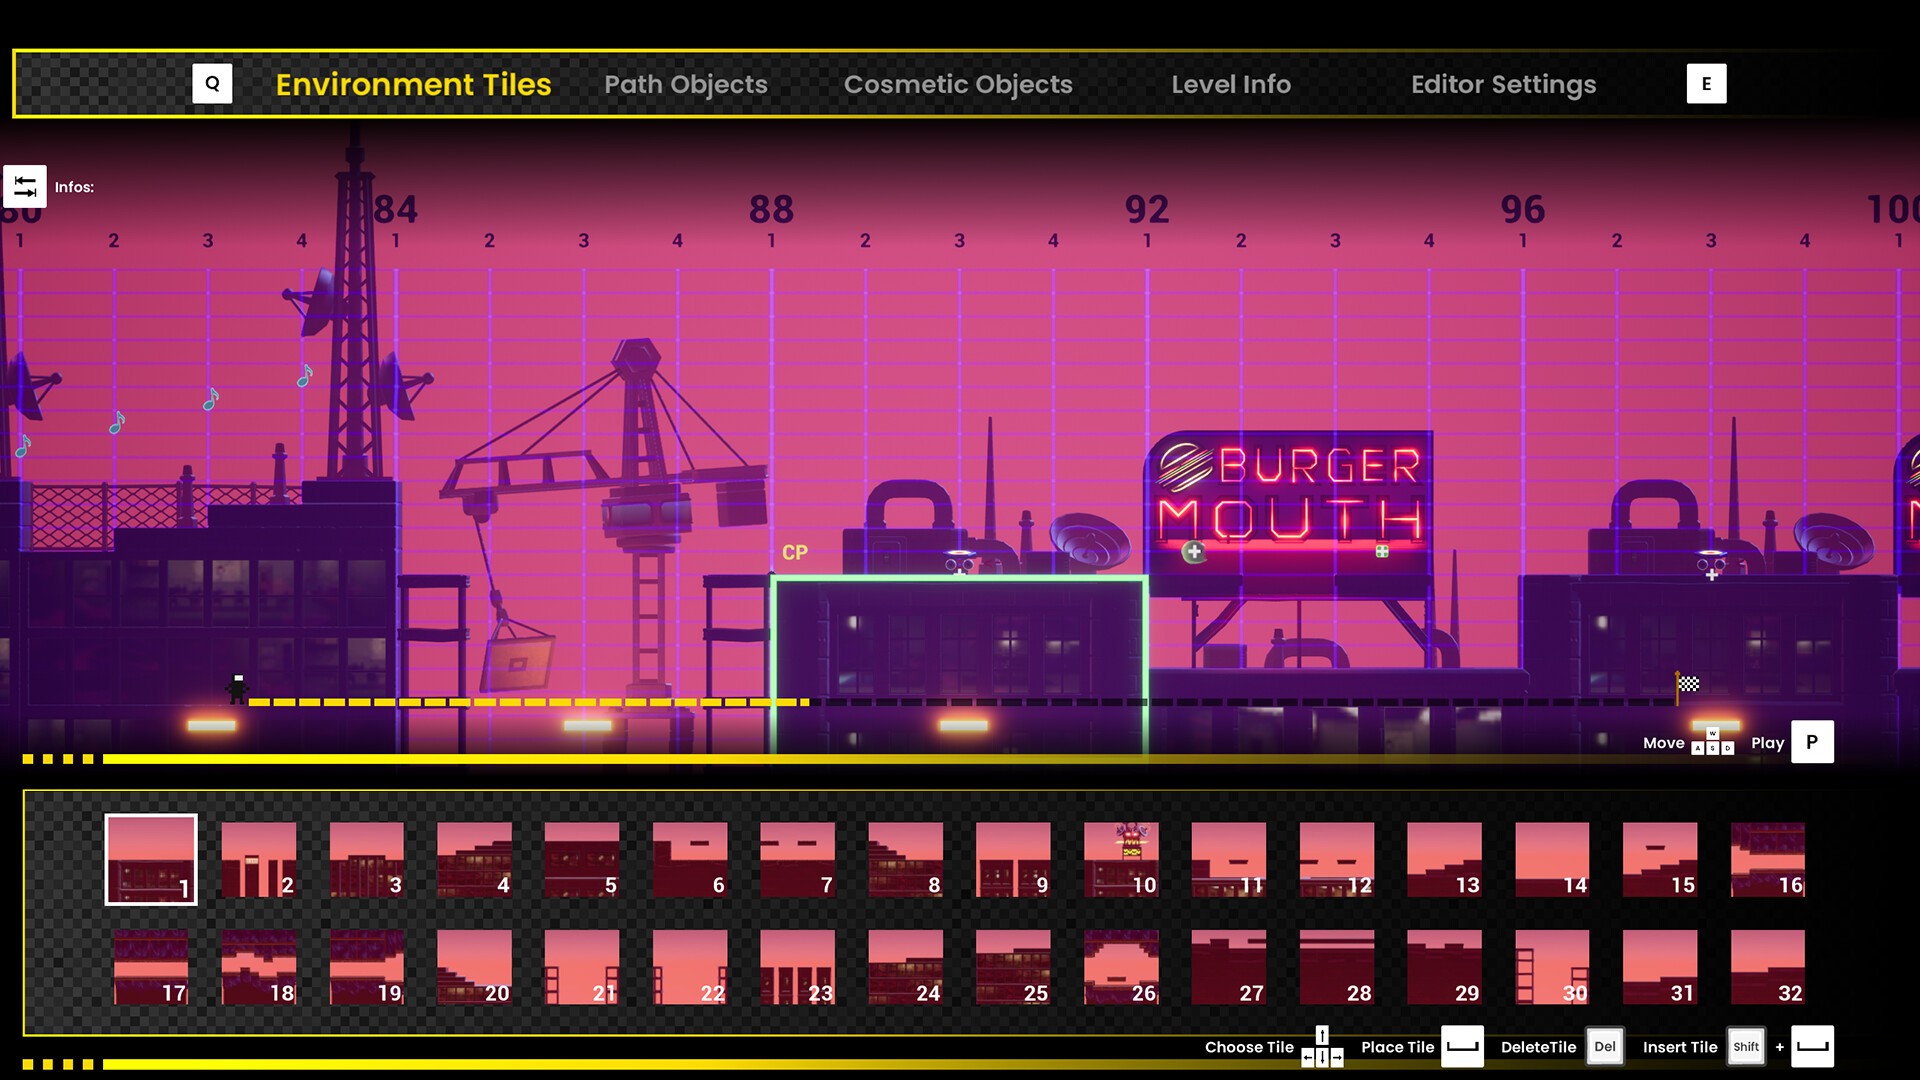Switch to the Path Objects tab
1920x1080 pixels.
coord(684,83)
